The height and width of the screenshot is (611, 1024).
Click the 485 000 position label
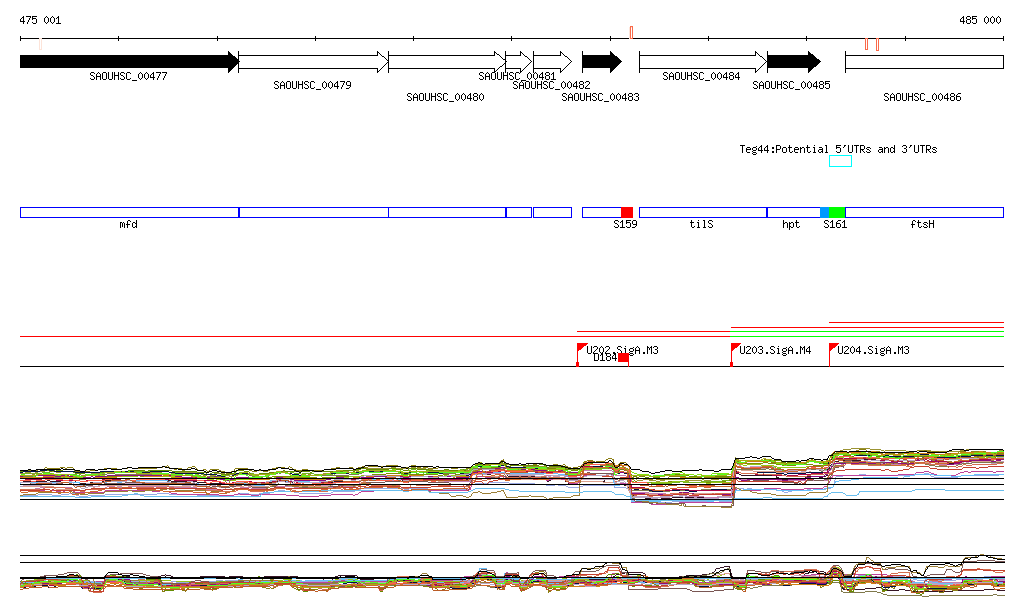coord(979,20)
